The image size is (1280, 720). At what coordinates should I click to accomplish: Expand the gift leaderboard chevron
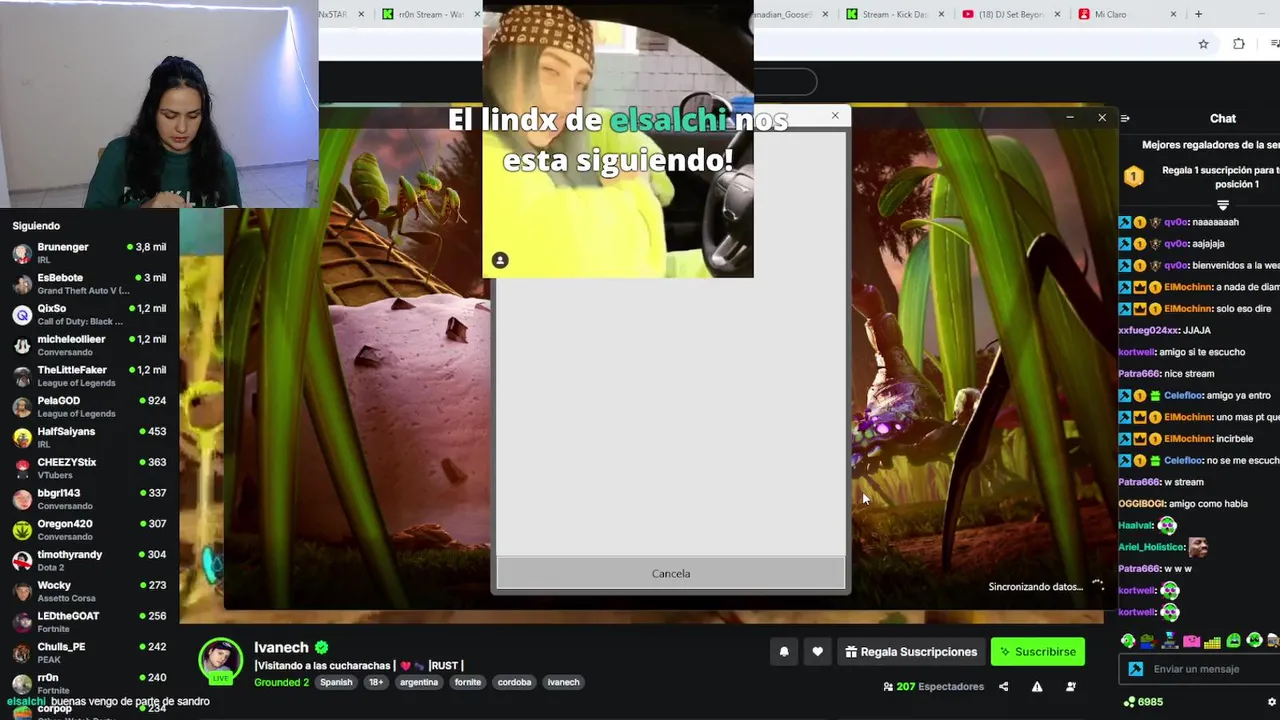[x=1222, y=205]
